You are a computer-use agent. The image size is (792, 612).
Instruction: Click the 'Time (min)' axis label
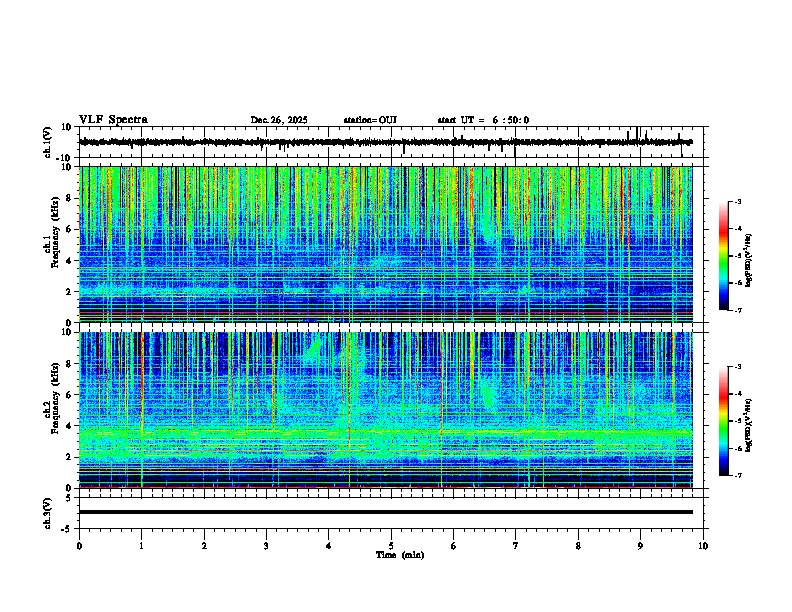[400, 555]
